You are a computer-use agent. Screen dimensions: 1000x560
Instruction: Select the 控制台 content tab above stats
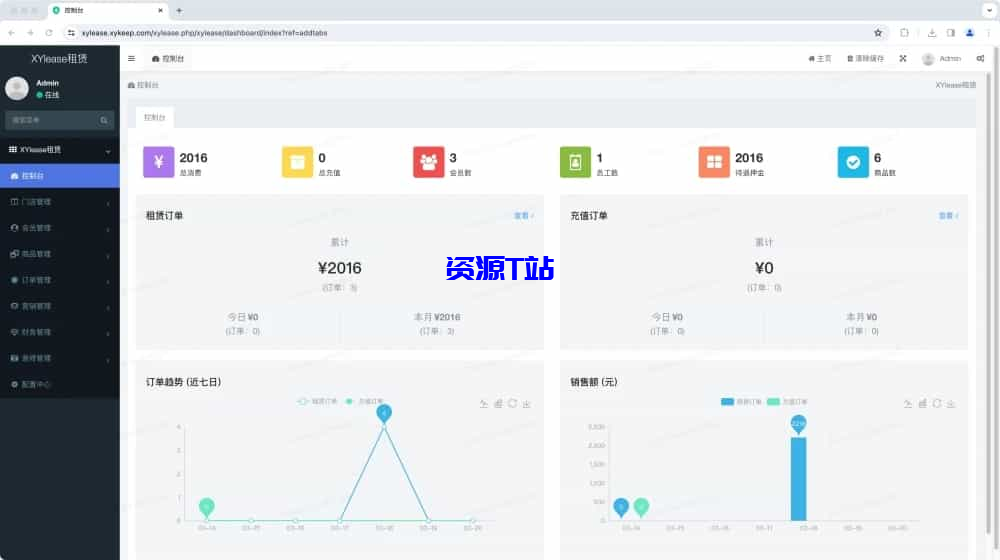click(154, 117)
